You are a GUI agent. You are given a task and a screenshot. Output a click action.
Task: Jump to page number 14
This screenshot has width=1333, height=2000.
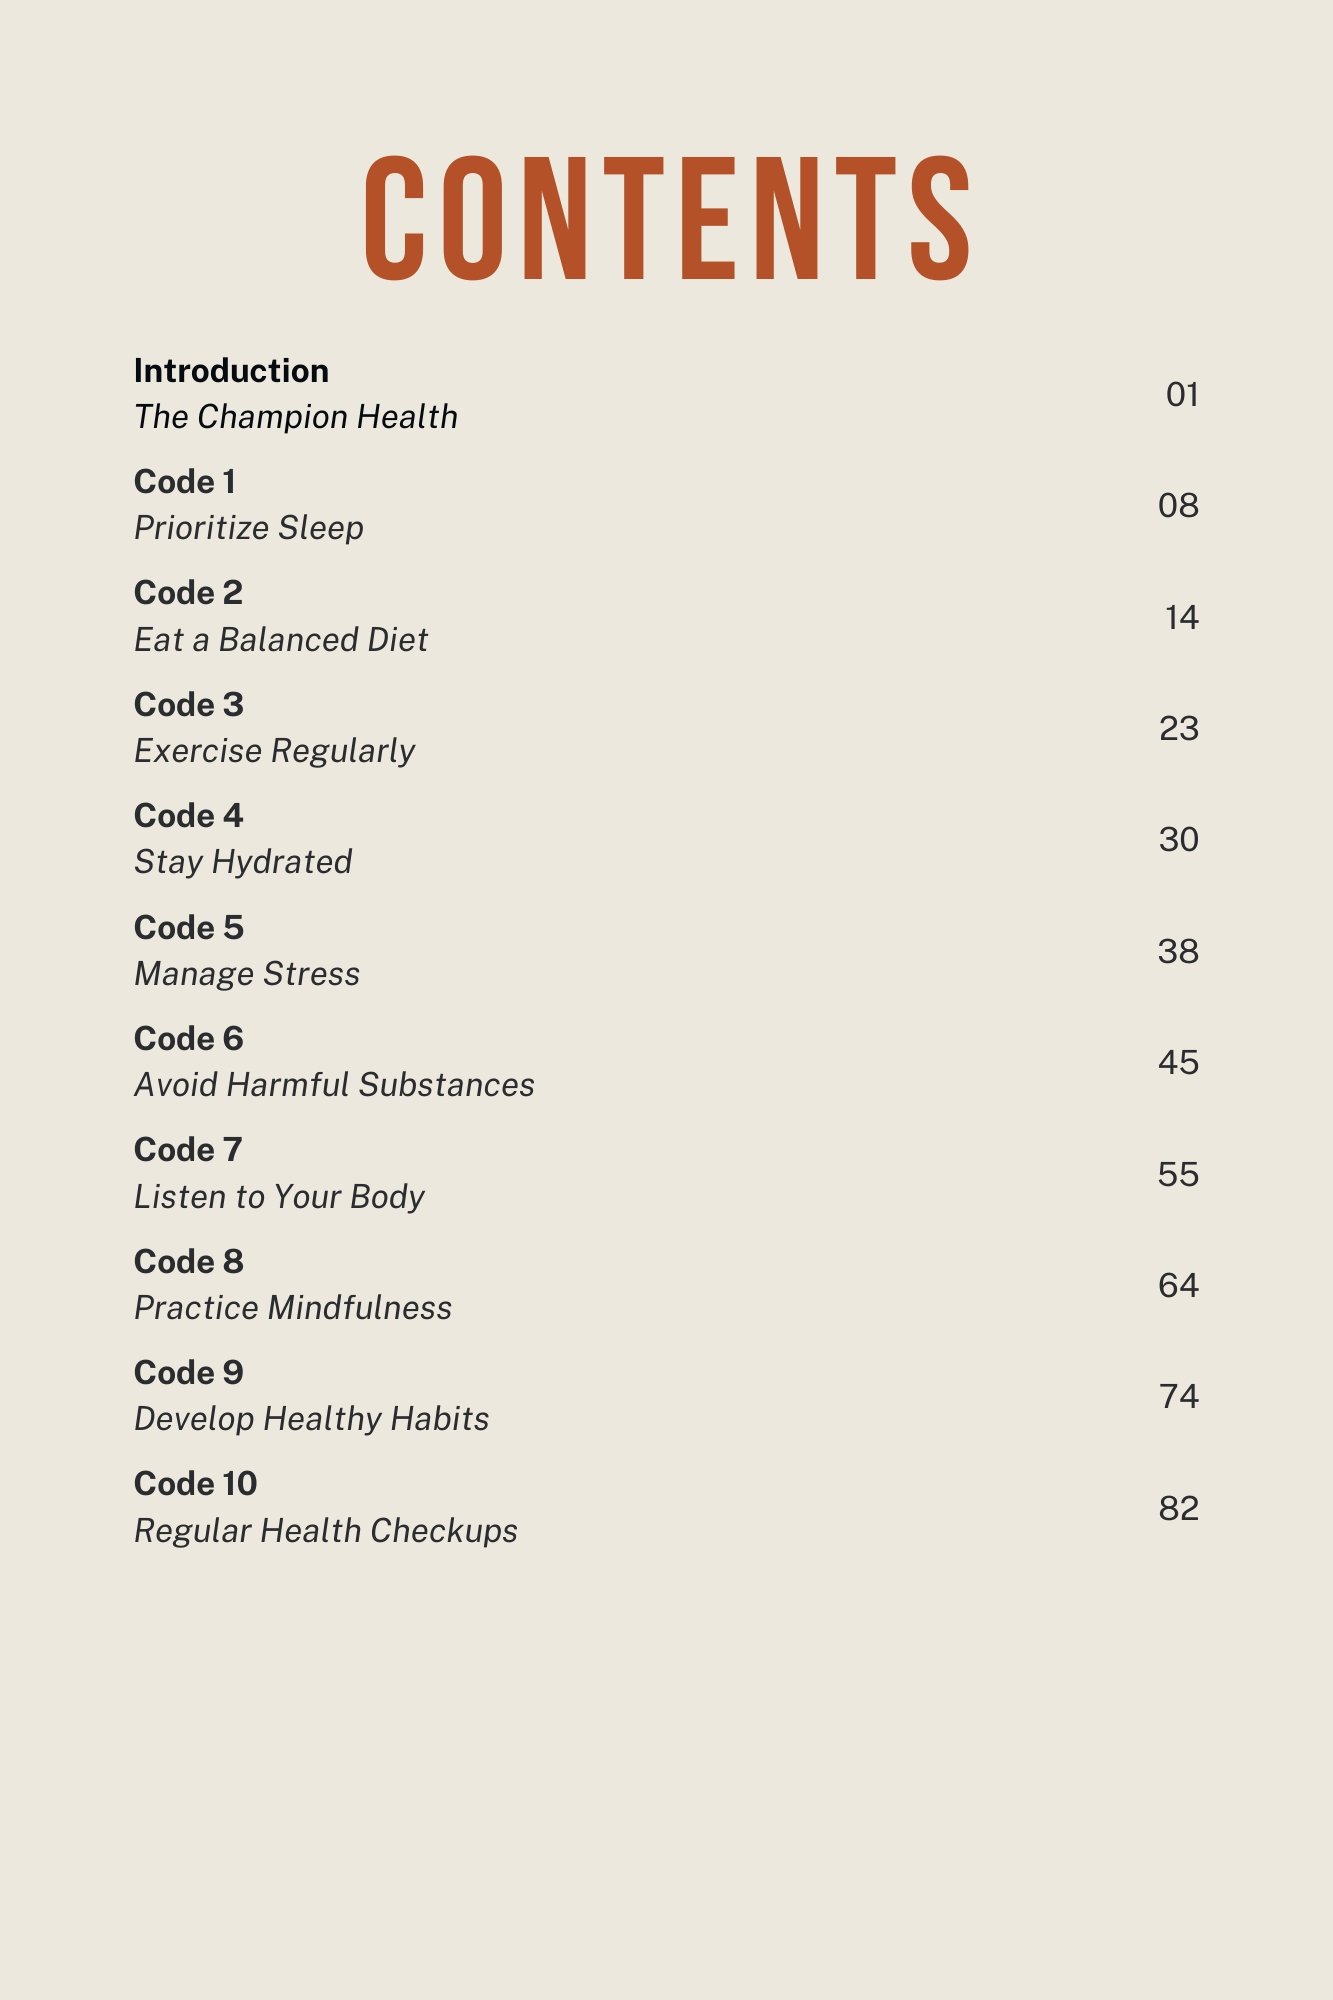click(1181, 618)
